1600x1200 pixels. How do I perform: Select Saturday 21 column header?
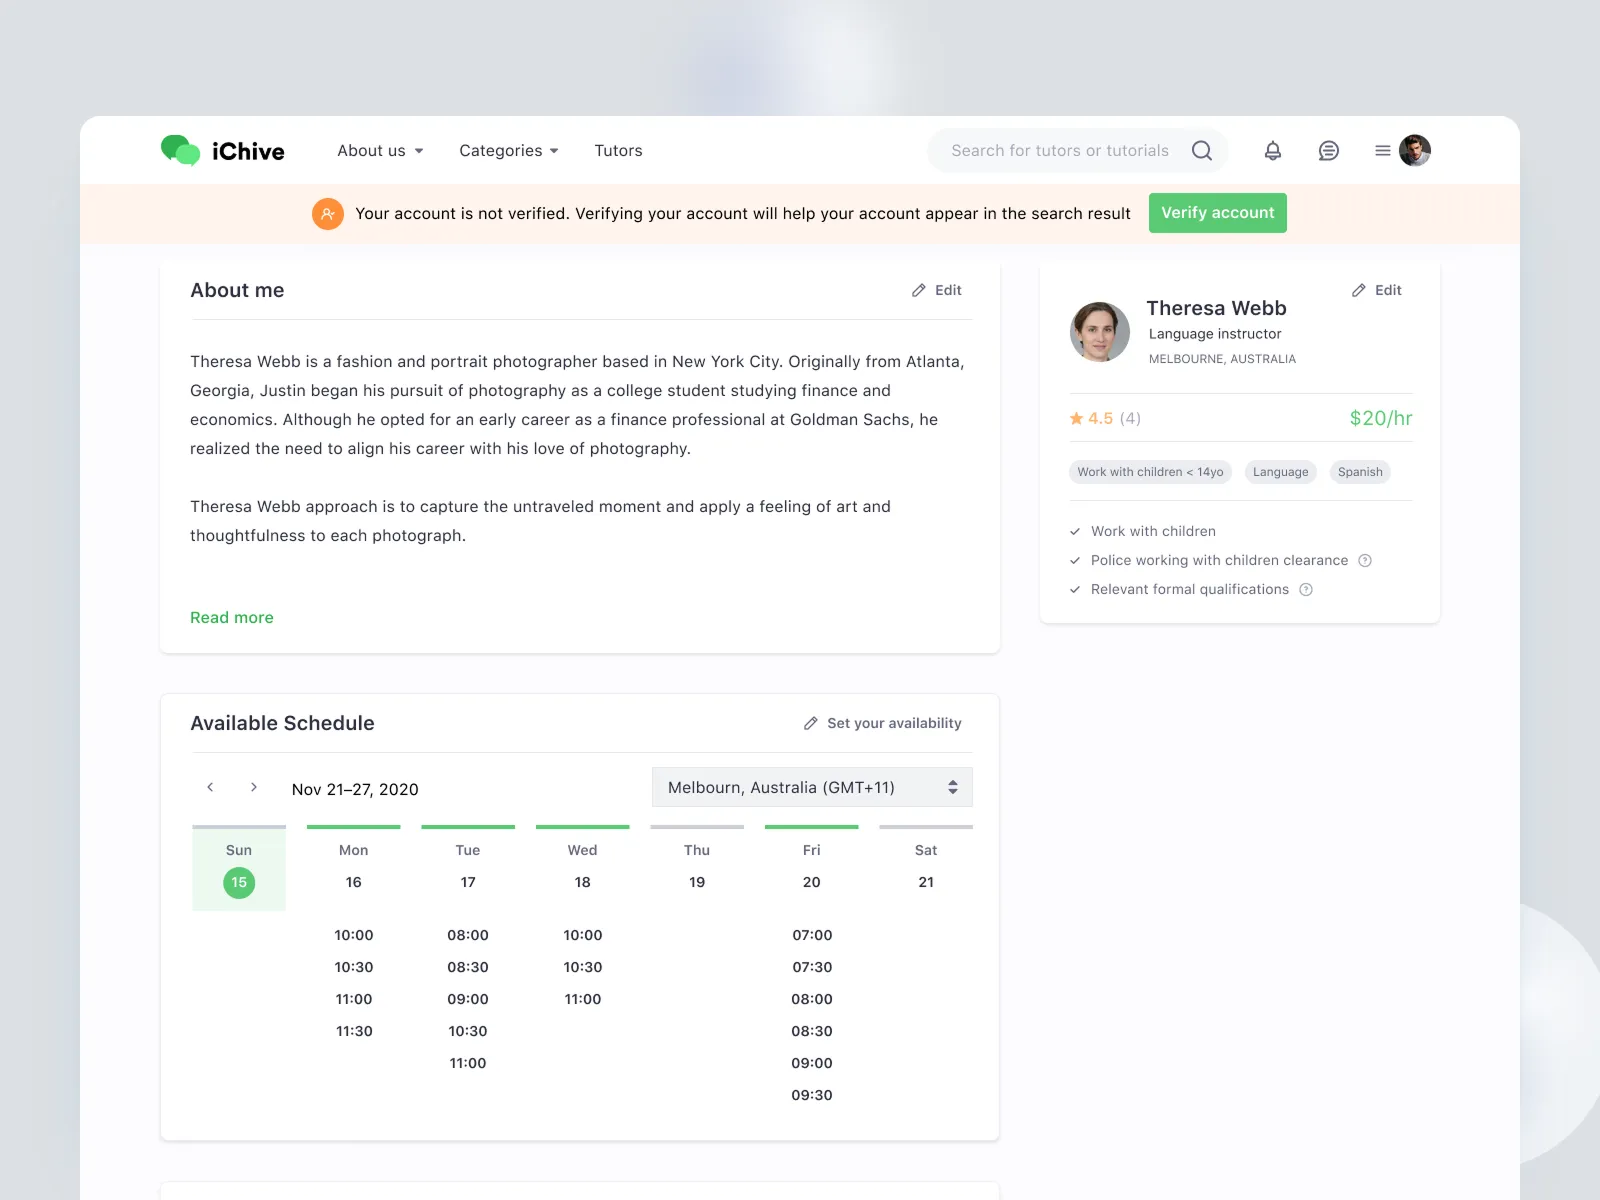(x=926, y=866)
